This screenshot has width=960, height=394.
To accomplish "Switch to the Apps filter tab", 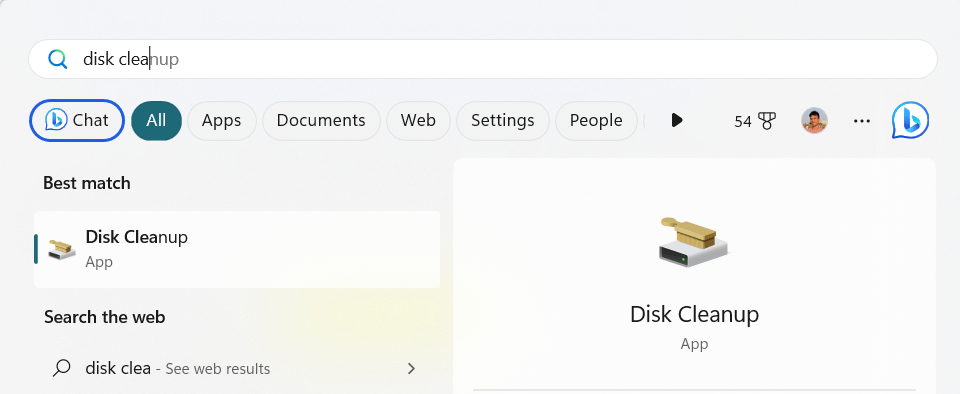I will [222, 121].
